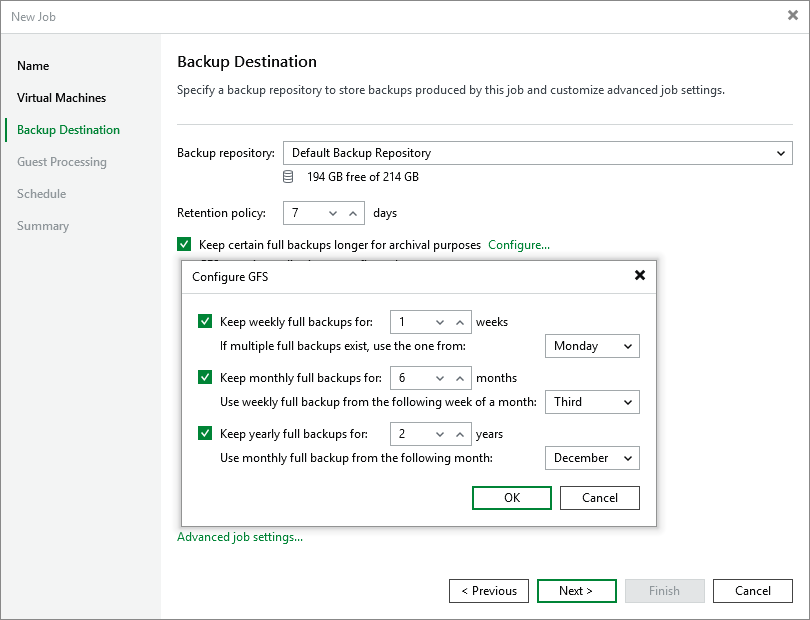Uncheck Keep weekly full backups

click(x=205, y=320)
